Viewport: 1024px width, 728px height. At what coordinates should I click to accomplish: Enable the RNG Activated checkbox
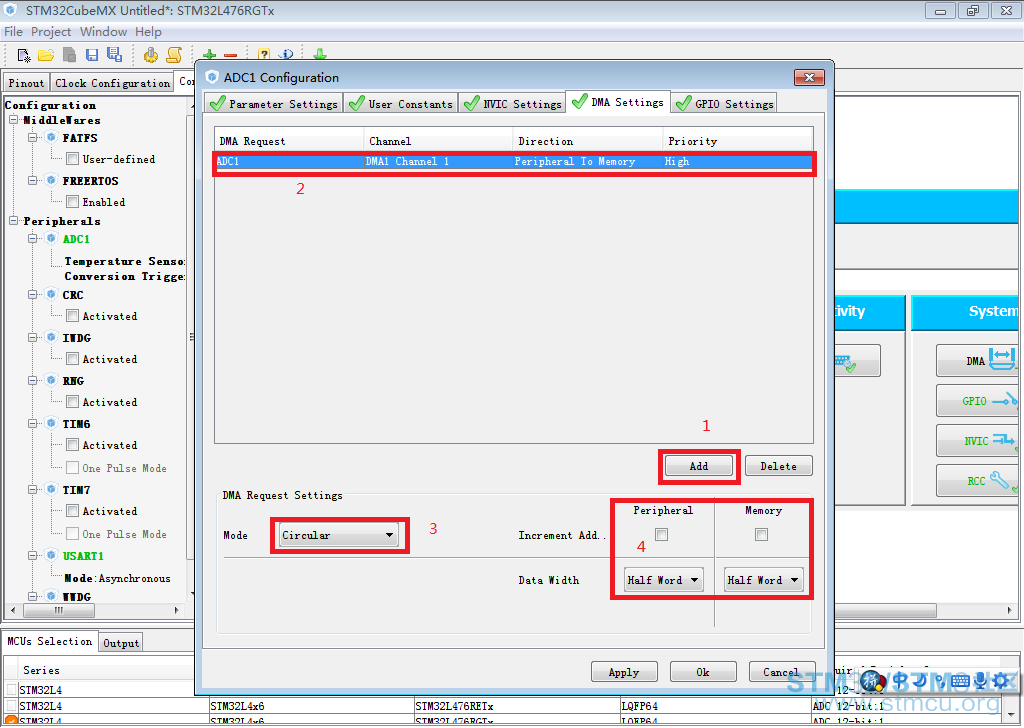72,402
